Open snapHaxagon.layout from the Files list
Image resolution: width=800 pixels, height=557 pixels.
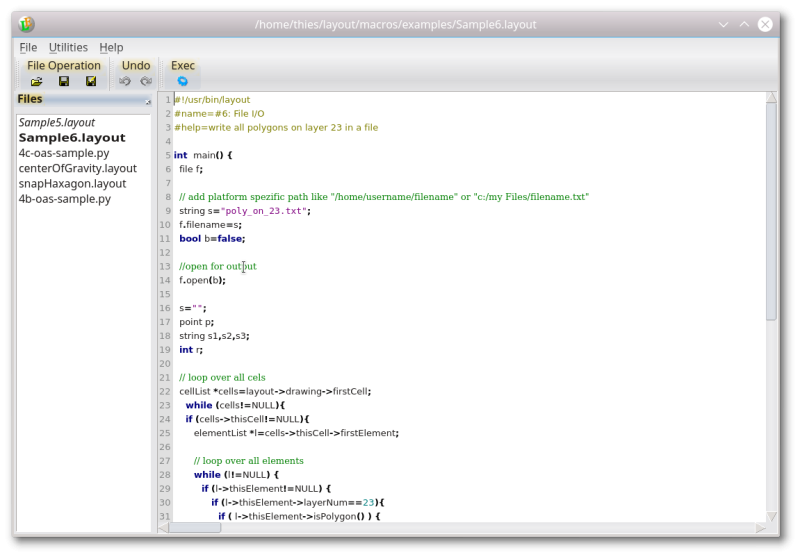point(72,184)
